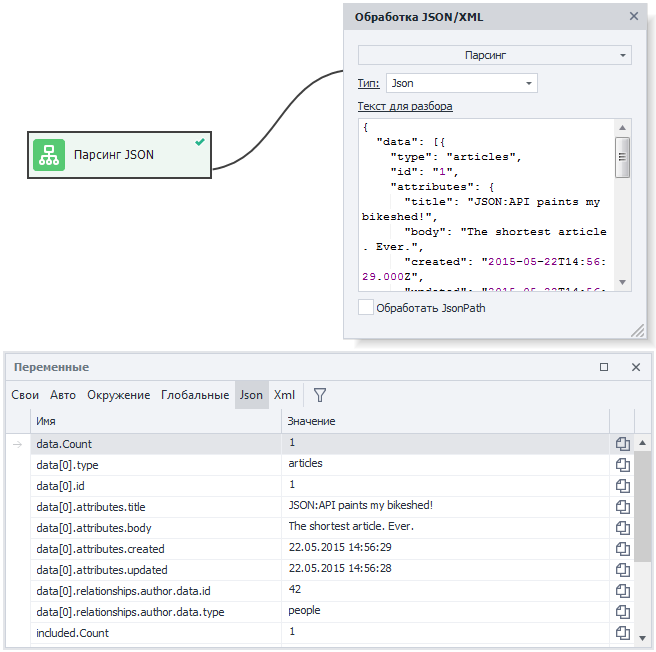Copy value of data[0].type row
The image size is (656, 652).
coord(622,464)
